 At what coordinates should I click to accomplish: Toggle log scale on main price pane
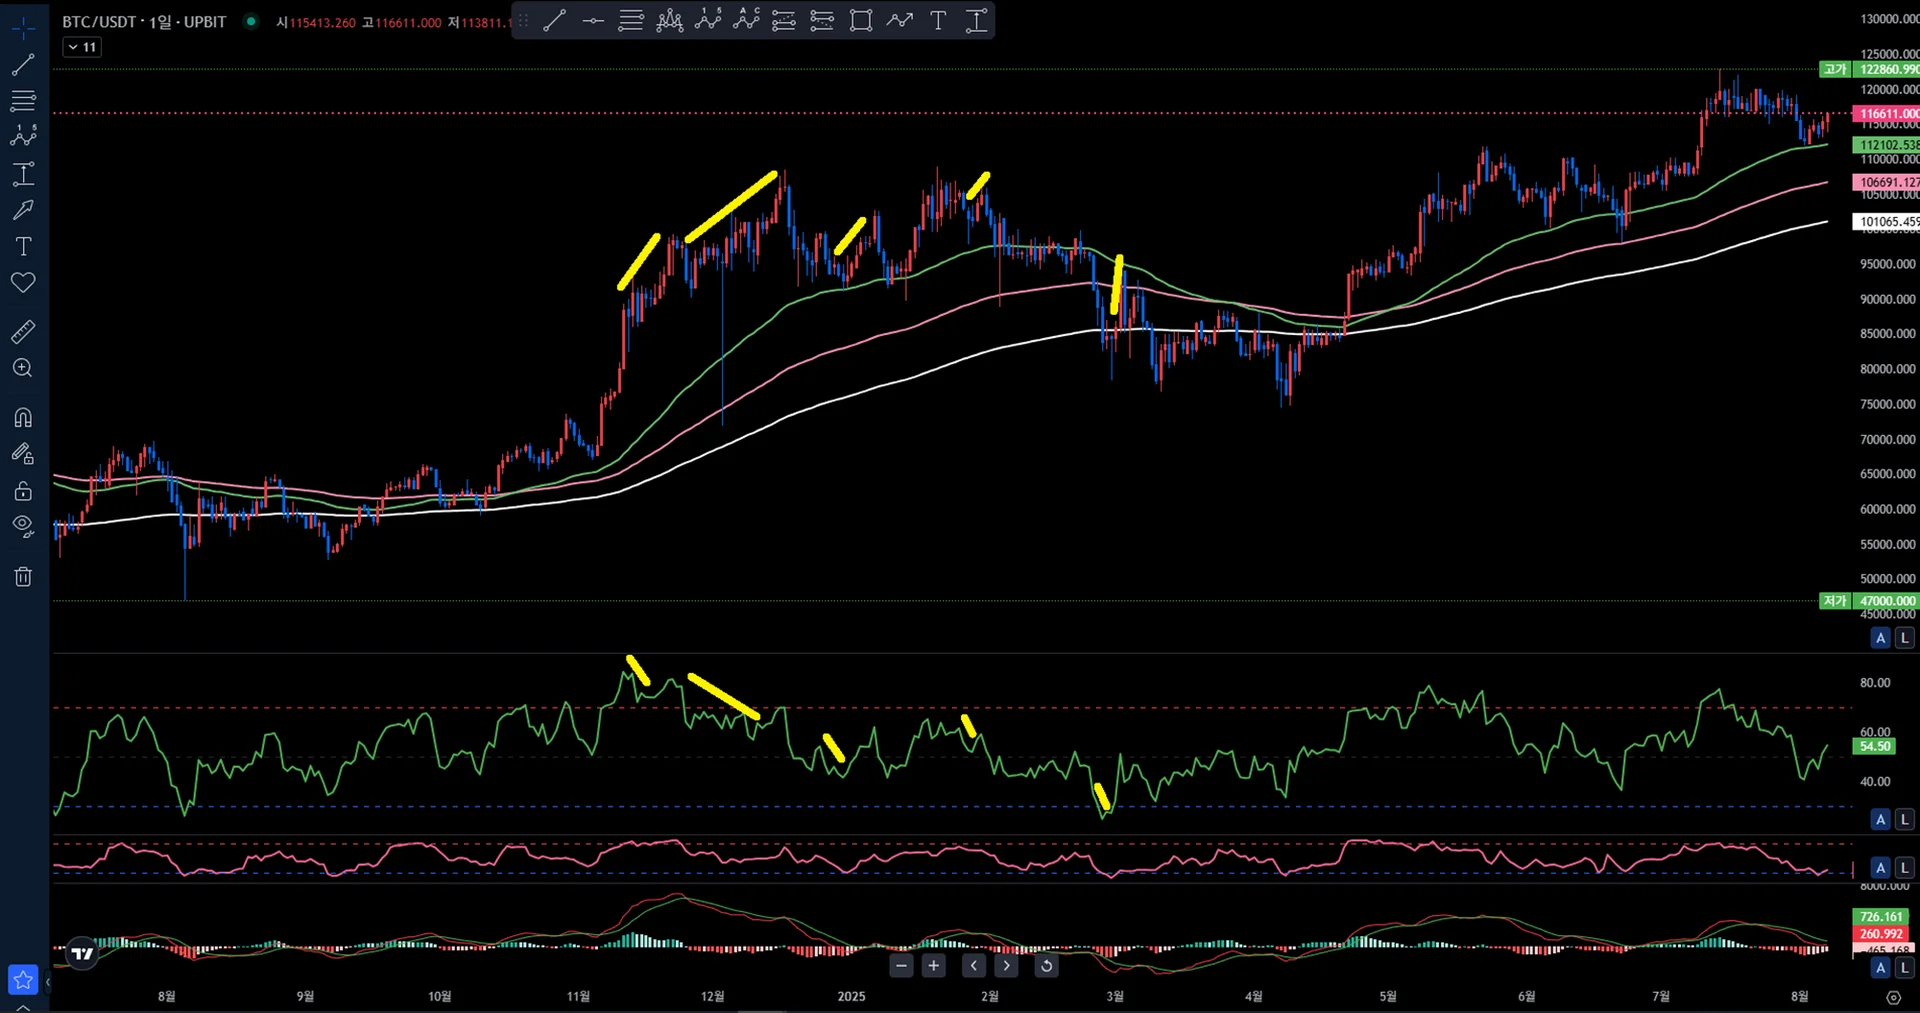click(x=1905, y=638)
